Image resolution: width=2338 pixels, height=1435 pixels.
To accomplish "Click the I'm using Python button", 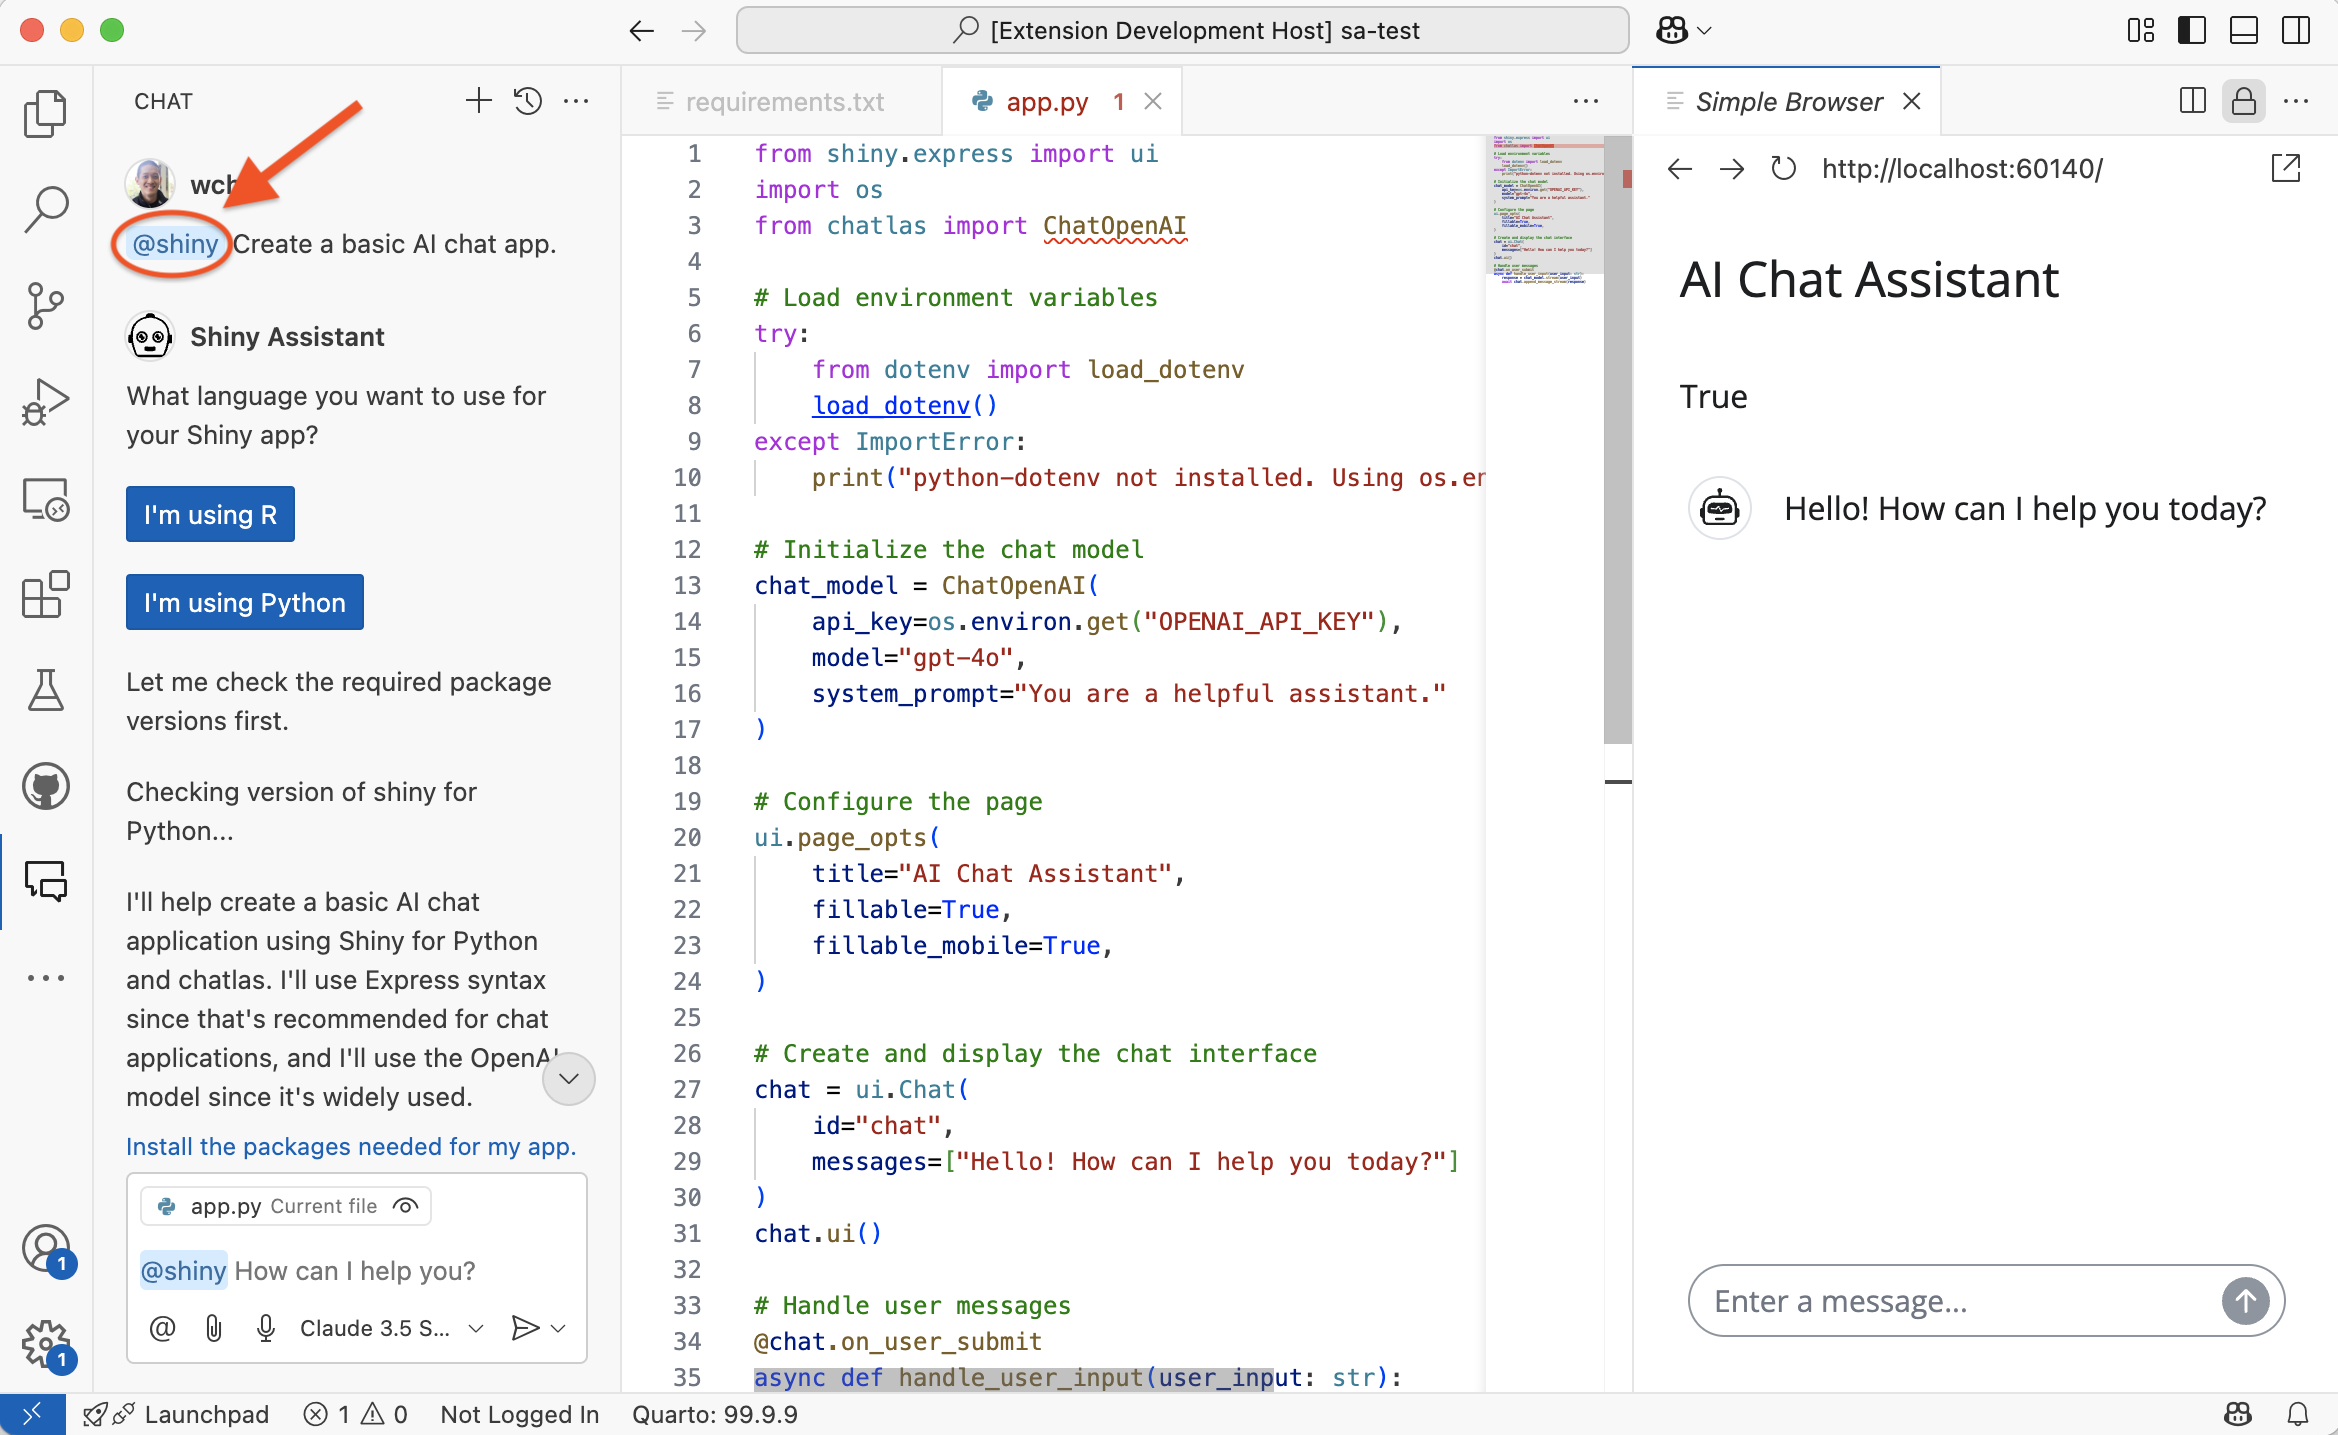I will (x=245, y=602).
